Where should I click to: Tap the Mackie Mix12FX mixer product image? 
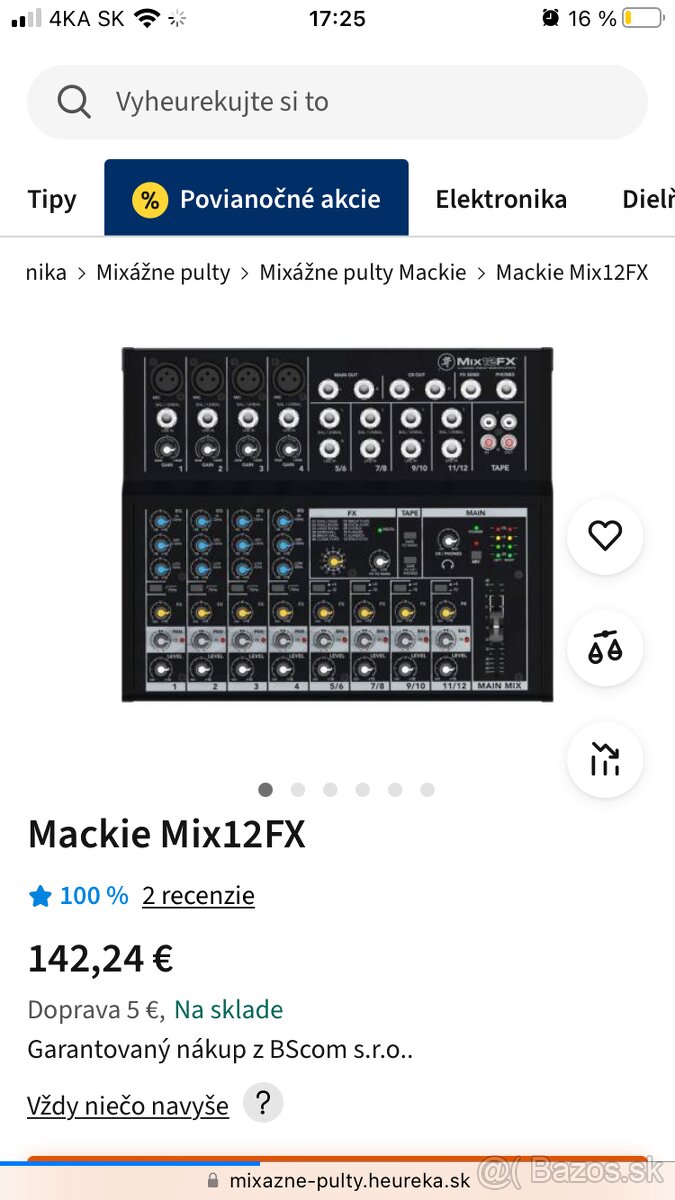[337, 525]
